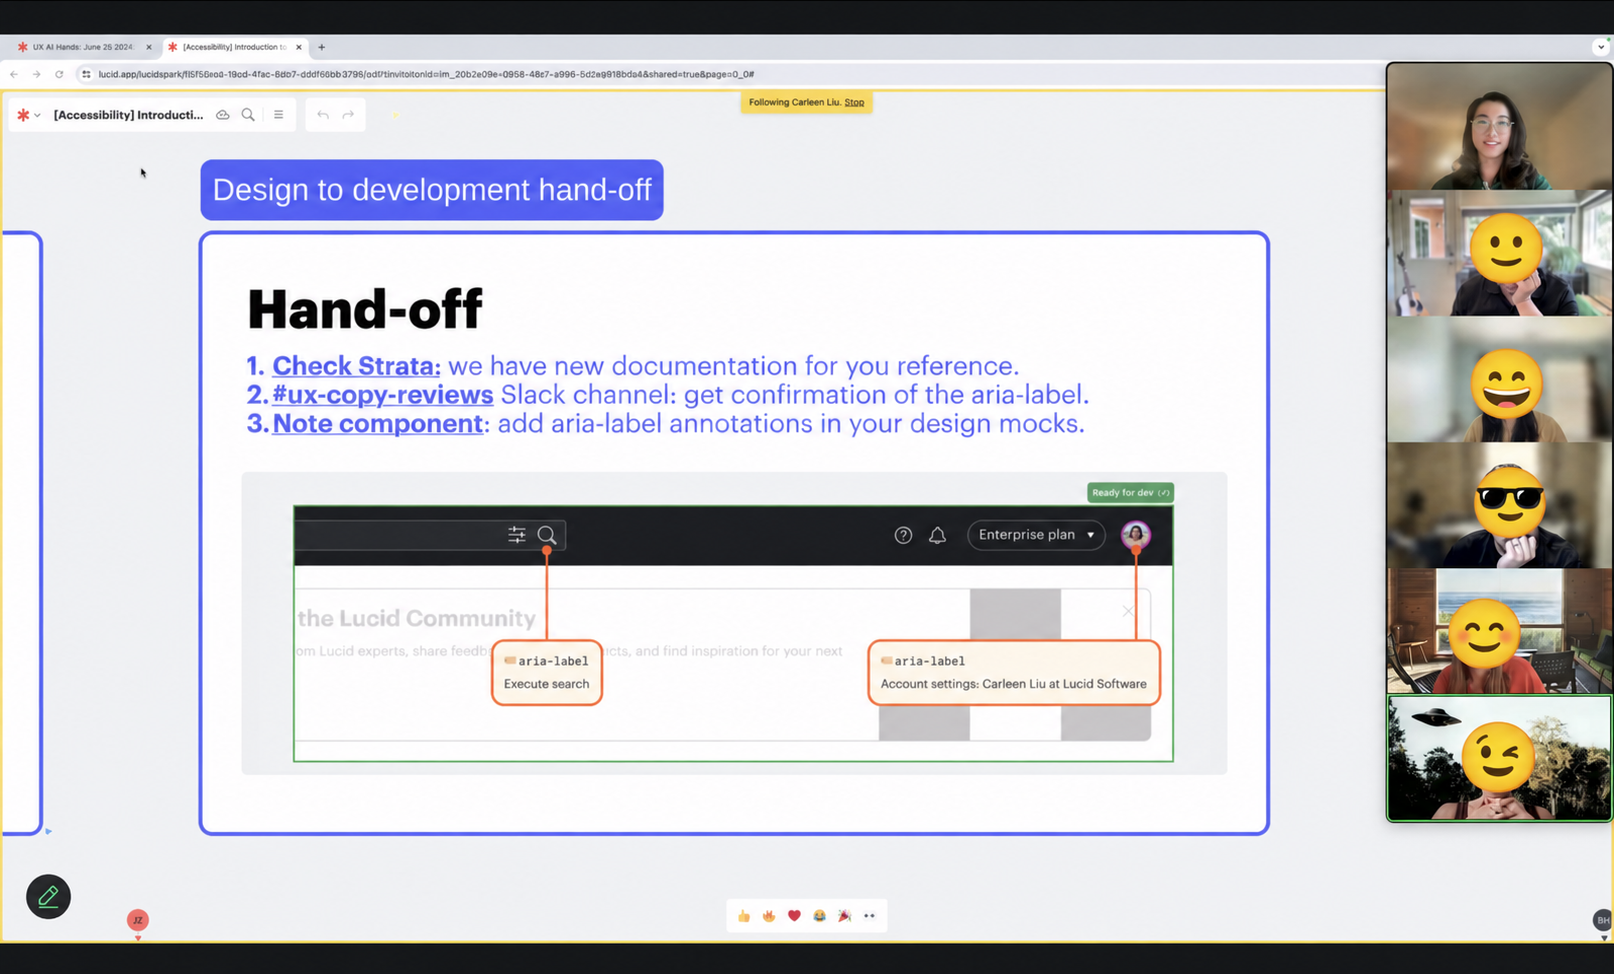Switch to UX All Hands browser tab
The height and width of the screenshot is (974, 1614).
[x=83, y=47]
